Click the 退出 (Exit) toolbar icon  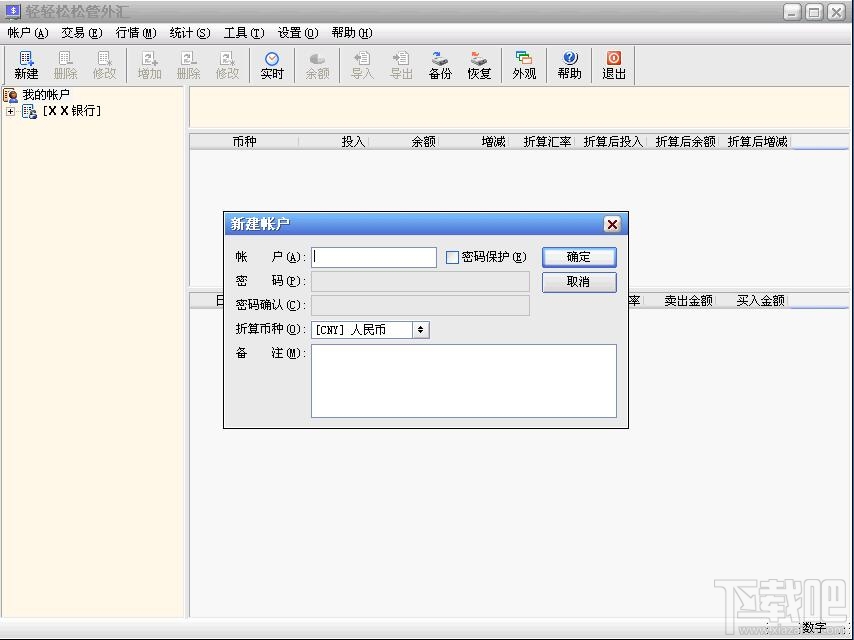(613, 64)
